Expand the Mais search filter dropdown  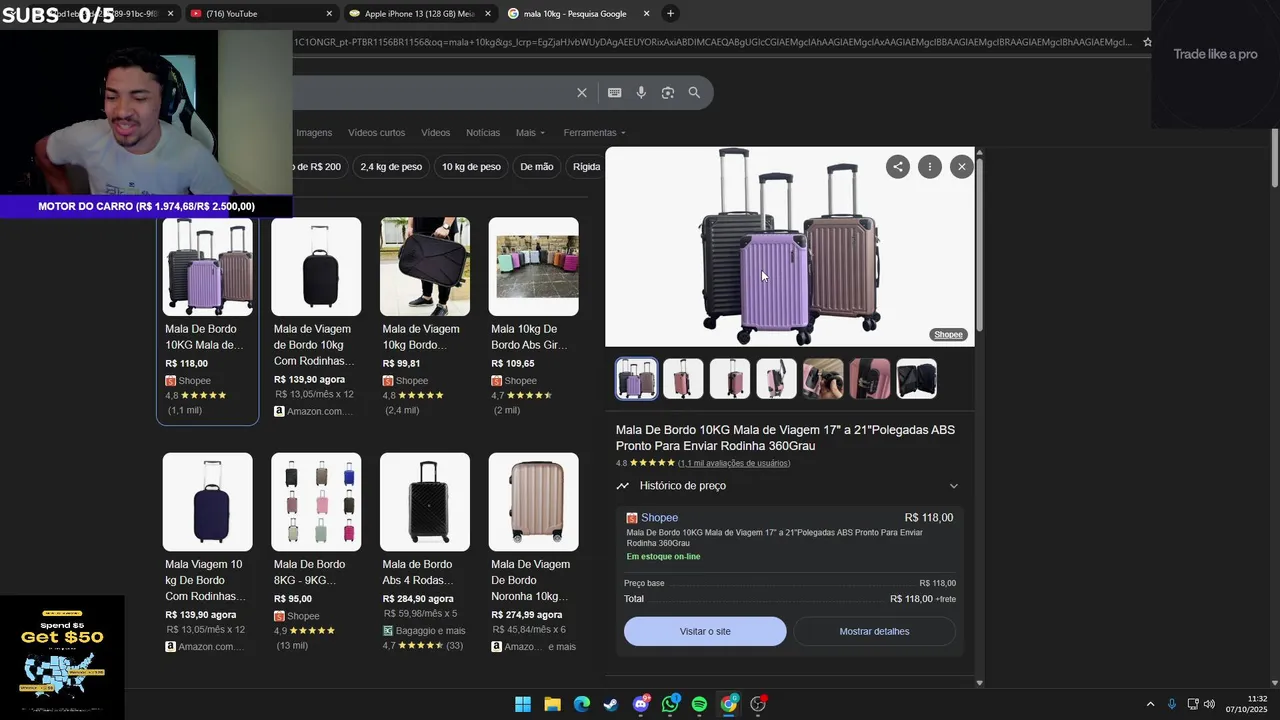click(x=530, y=133)
